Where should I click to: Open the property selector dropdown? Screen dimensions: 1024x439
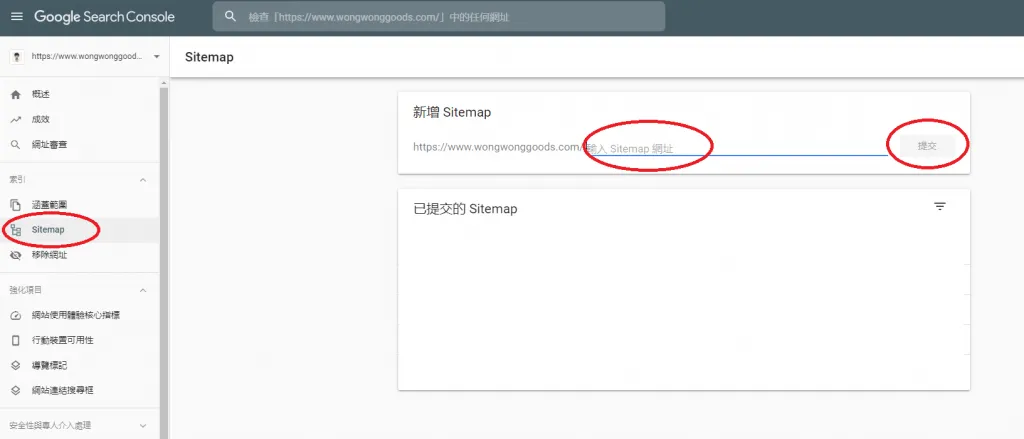157,57
